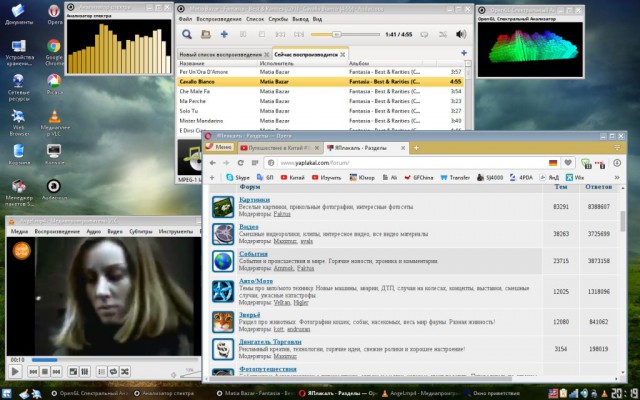
Task: Select the track Ma Perche
Action: [x=320, y=101]
